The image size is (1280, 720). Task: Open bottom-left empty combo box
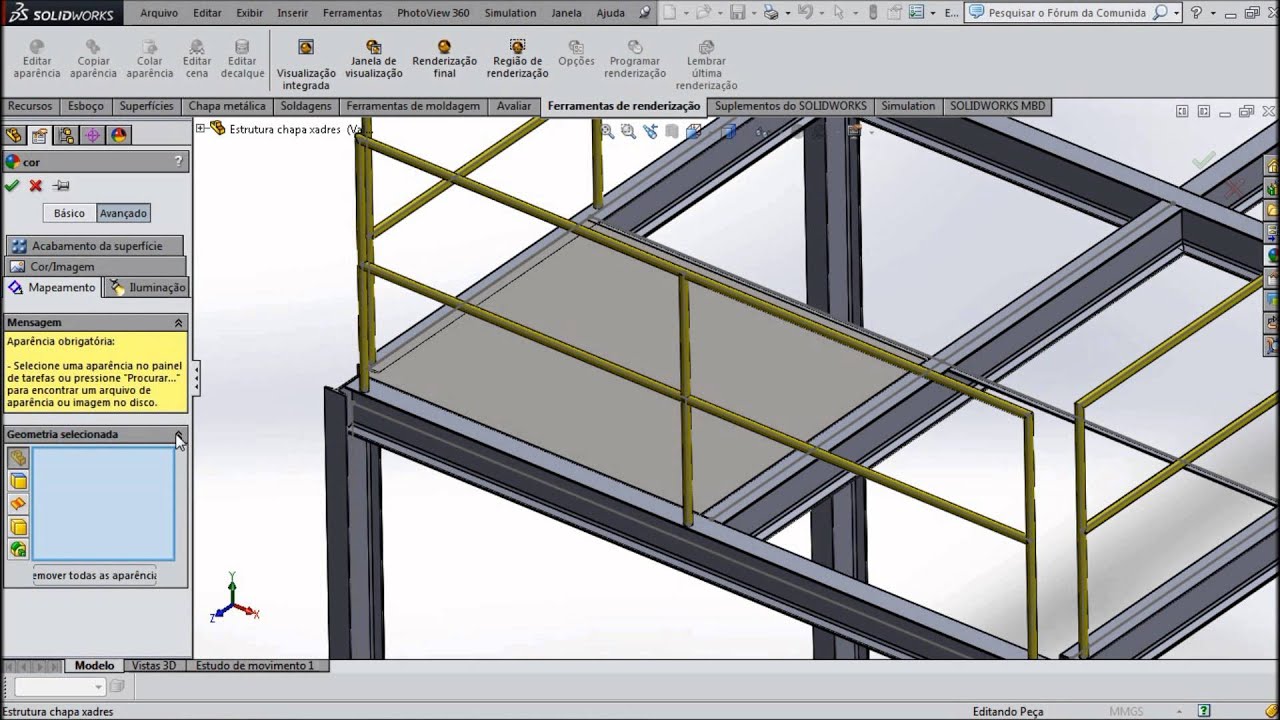[59, 686]
